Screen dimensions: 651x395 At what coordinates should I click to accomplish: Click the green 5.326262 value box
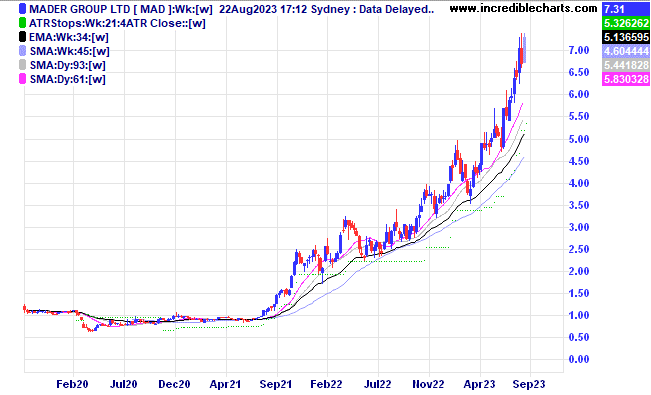pyautogui.click(x=626, y=23)
